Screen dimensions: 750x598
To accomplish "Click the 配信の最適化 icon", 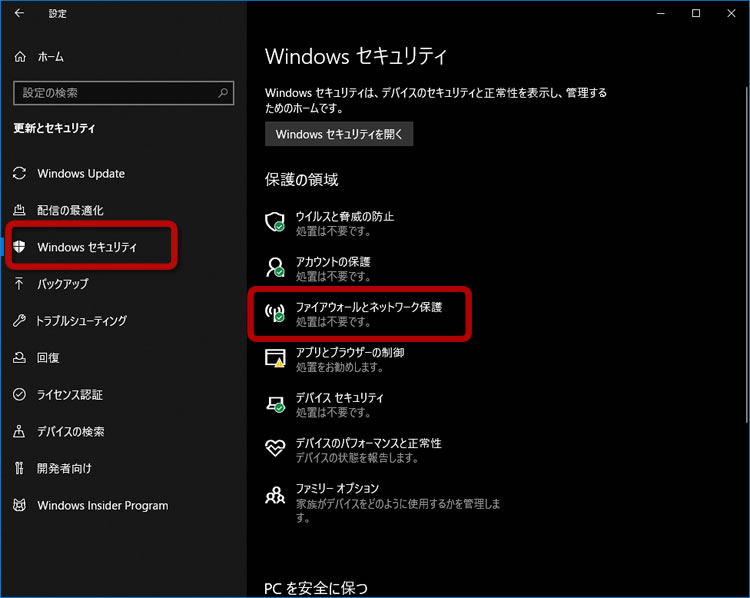I will [19, 210].
